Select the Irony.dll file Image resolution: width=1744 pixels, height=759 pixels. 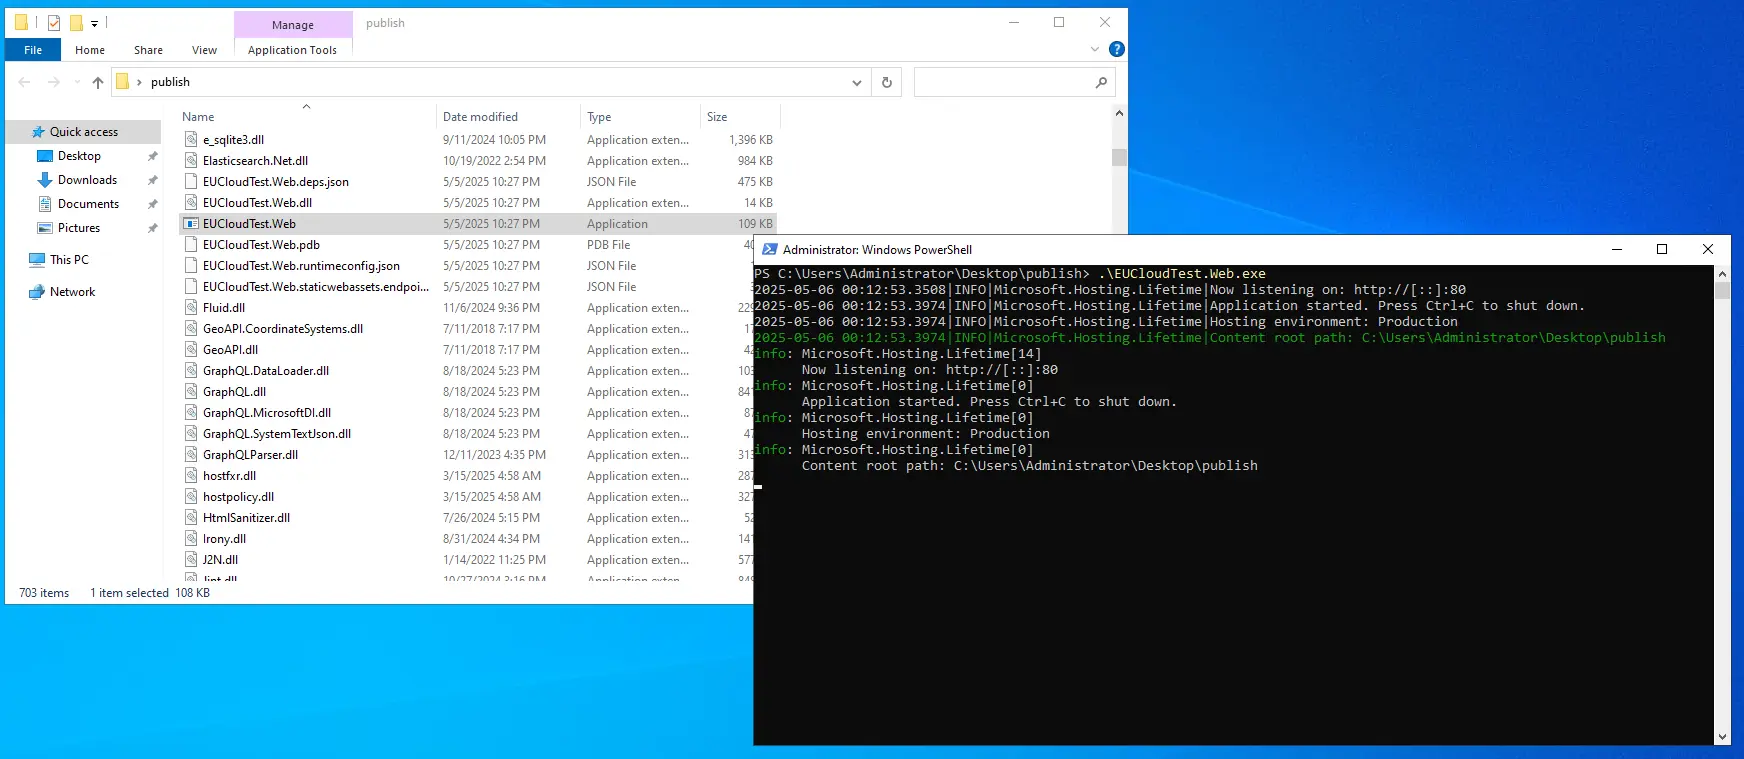(x=224, y=539)
